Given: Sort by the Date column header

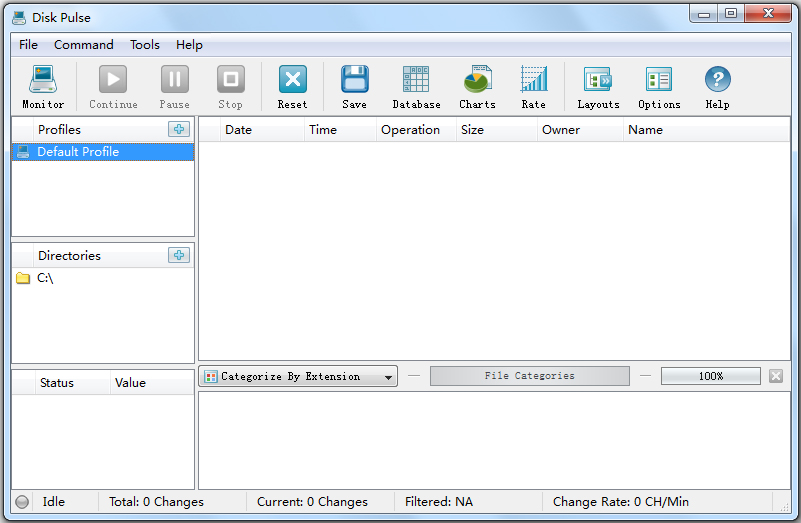Looking at the screenshot, I should click(263, 130).
